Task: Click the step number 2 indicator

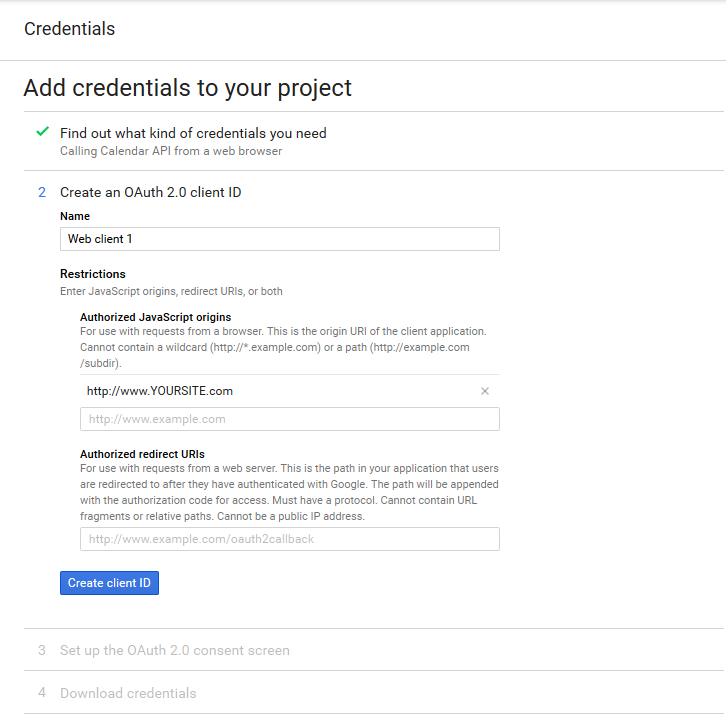Action: coord(42,192)
